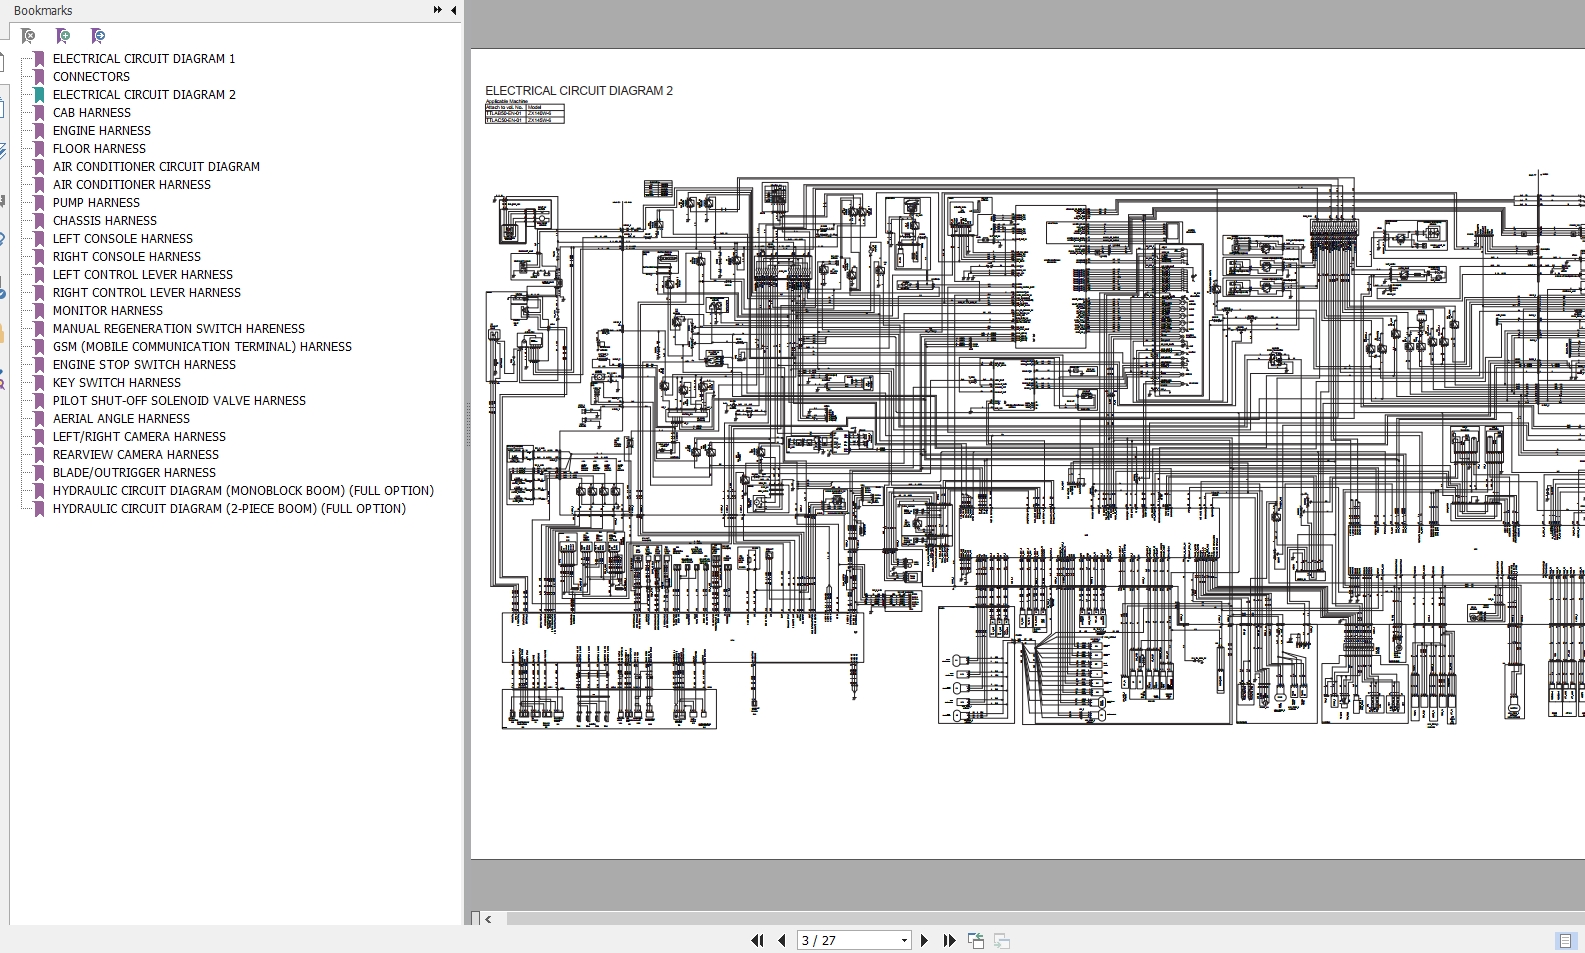Toggle single page view mode

click(x=1566, y=940)
